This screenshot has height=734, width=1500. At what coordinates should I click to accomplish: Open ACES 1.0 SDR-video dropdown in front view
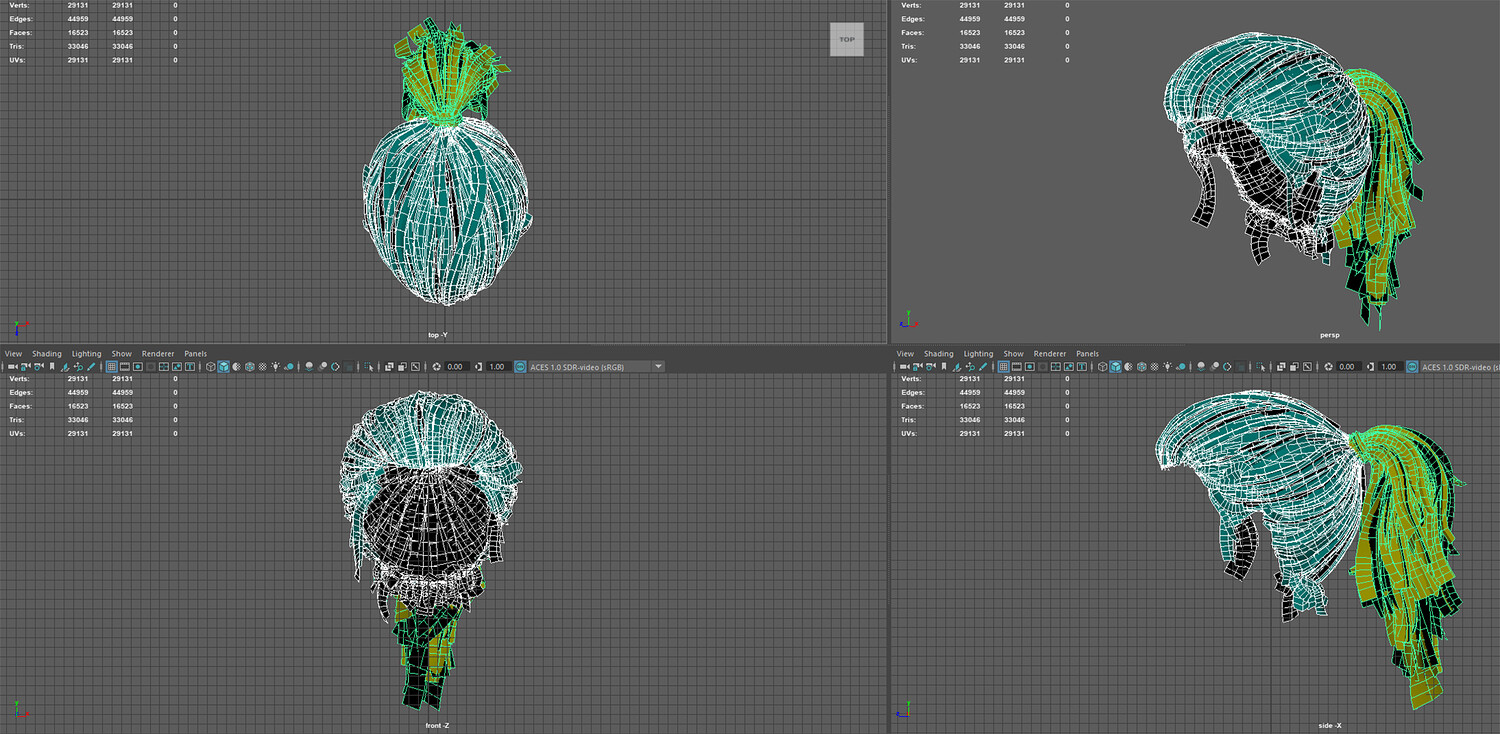point(596,367)
